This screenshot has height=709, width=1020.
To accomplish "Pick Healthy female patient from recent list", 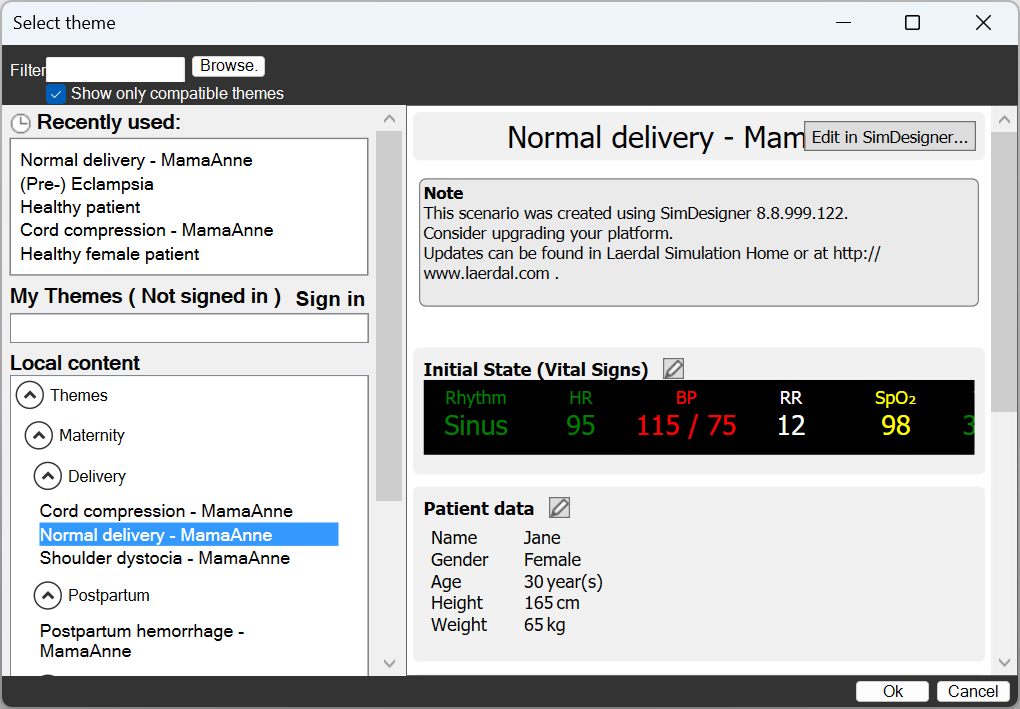I will pyautogui.click(x=110, y=254).
